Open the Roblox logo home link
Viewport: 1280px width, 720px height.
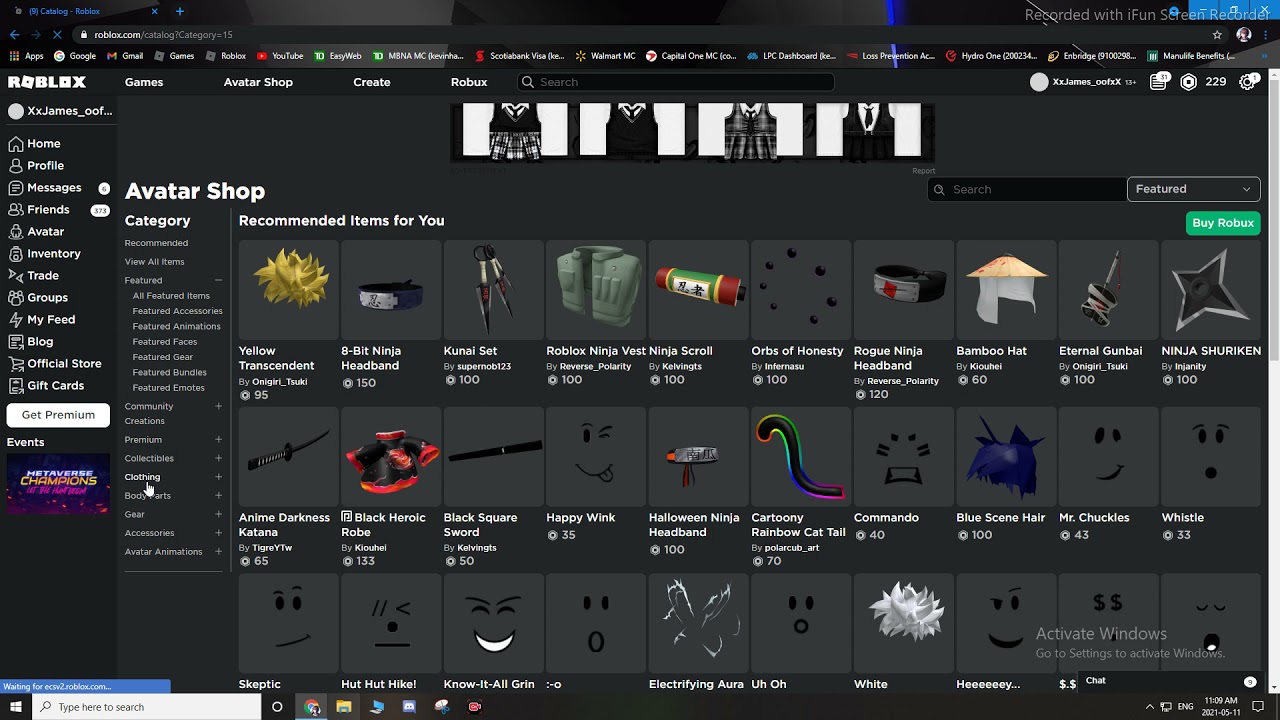coord(47,82)
